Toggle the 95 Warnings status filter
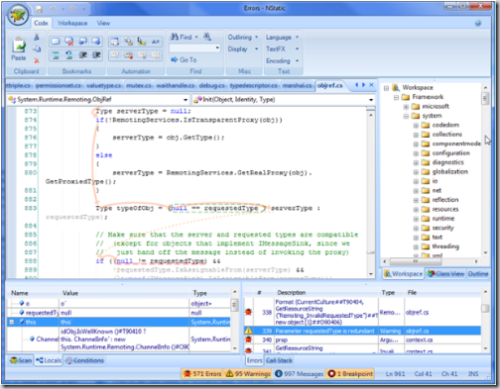Screen dimensions: 500x389 (x=248, y=374)
